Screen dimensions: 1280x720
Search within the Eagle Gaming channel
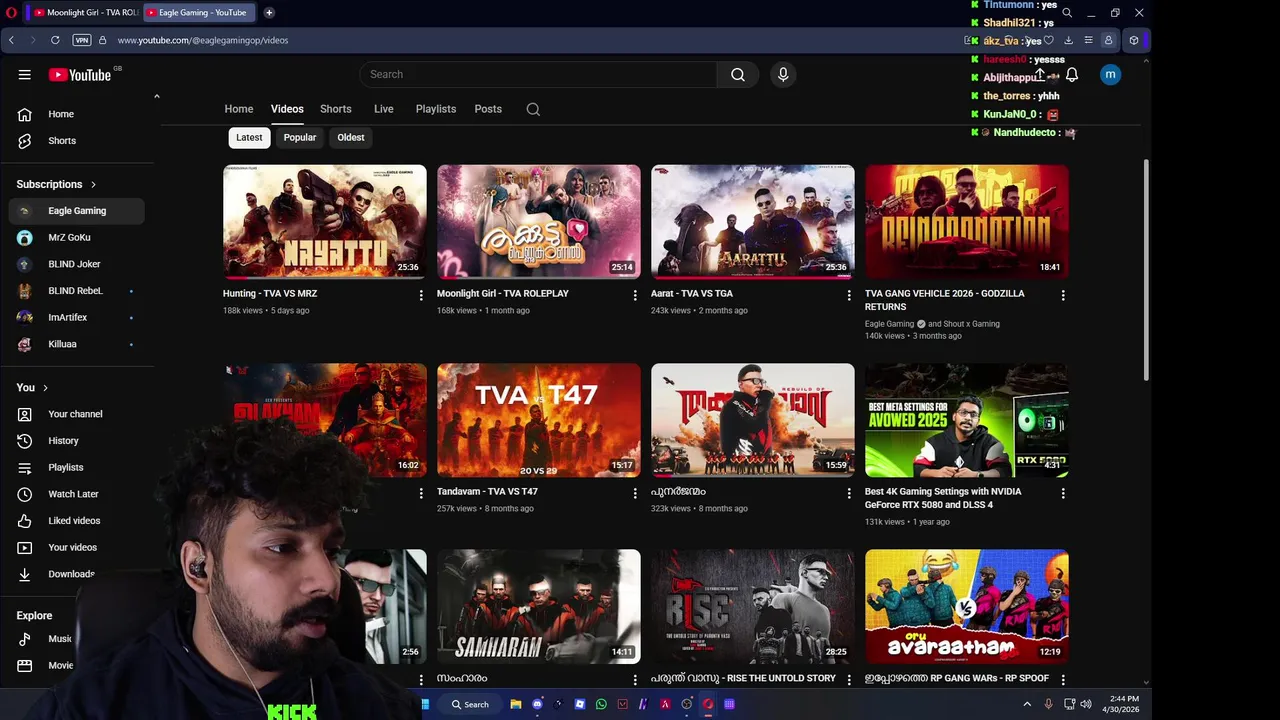533,109
